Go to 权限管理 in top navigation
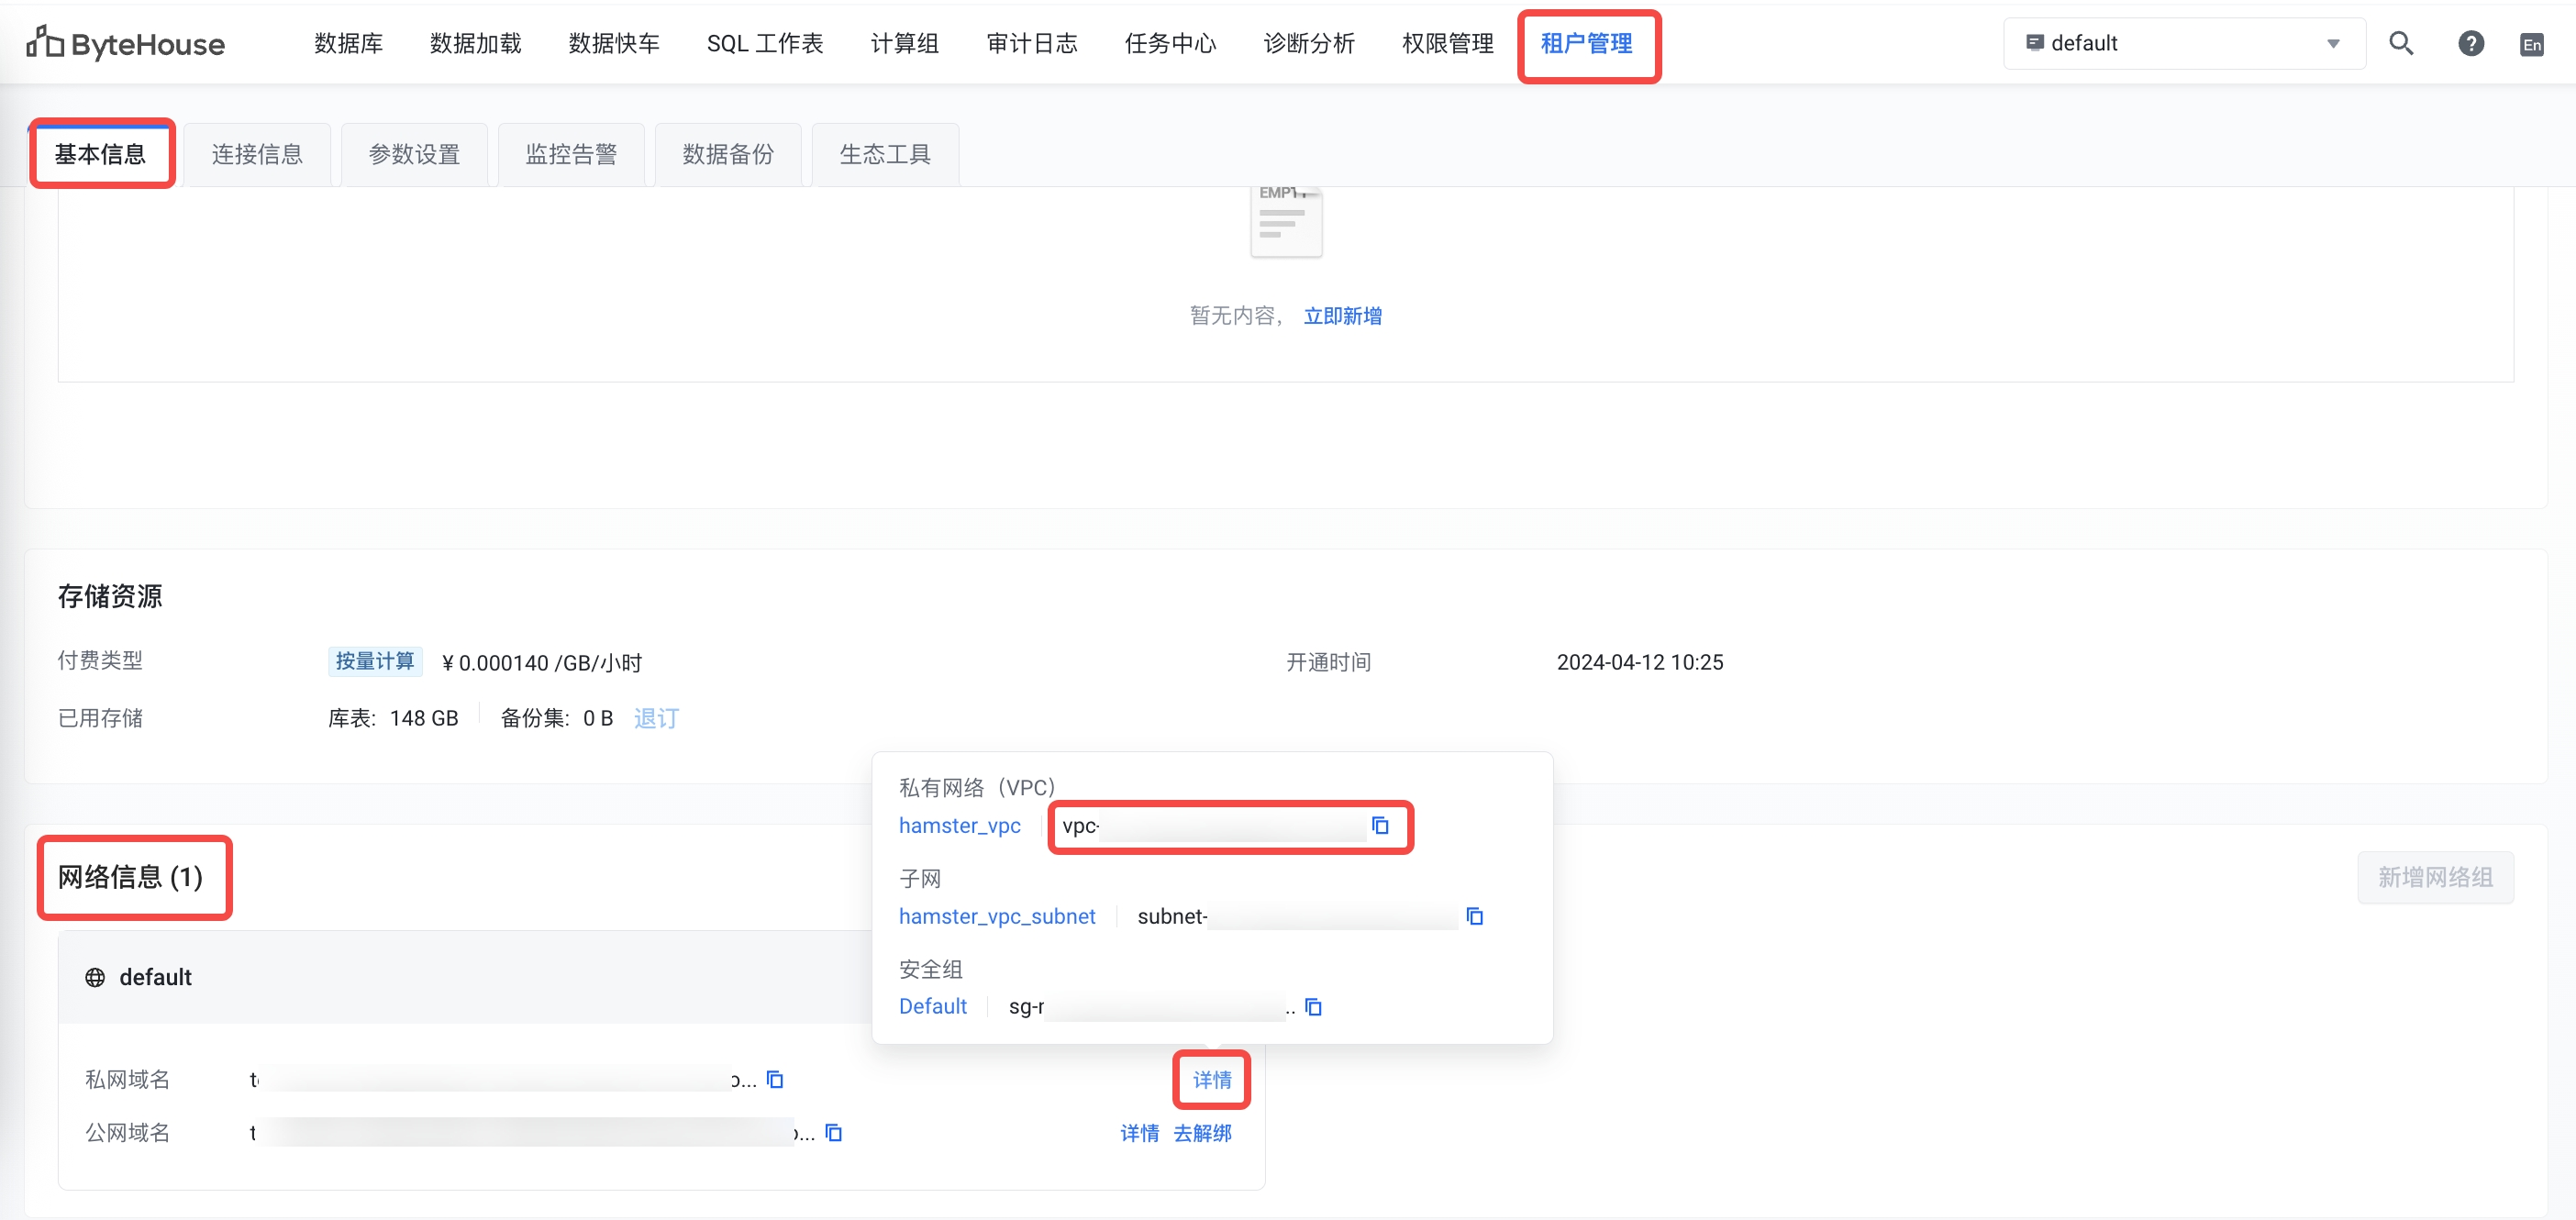 1447,43
